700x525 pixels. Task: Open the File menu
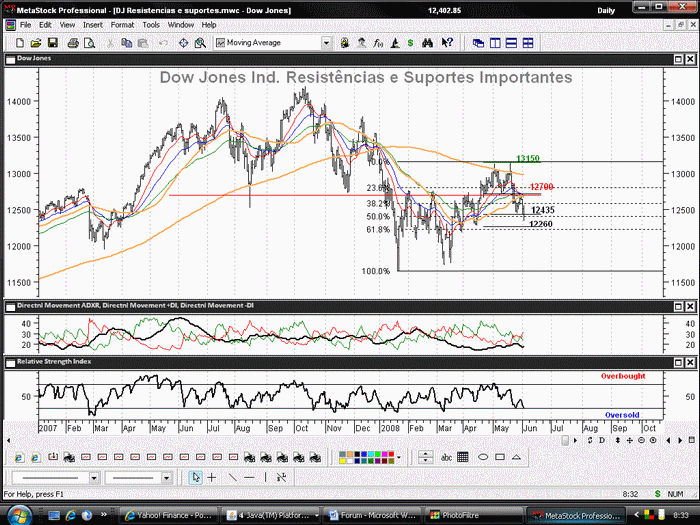pos(25,25)
